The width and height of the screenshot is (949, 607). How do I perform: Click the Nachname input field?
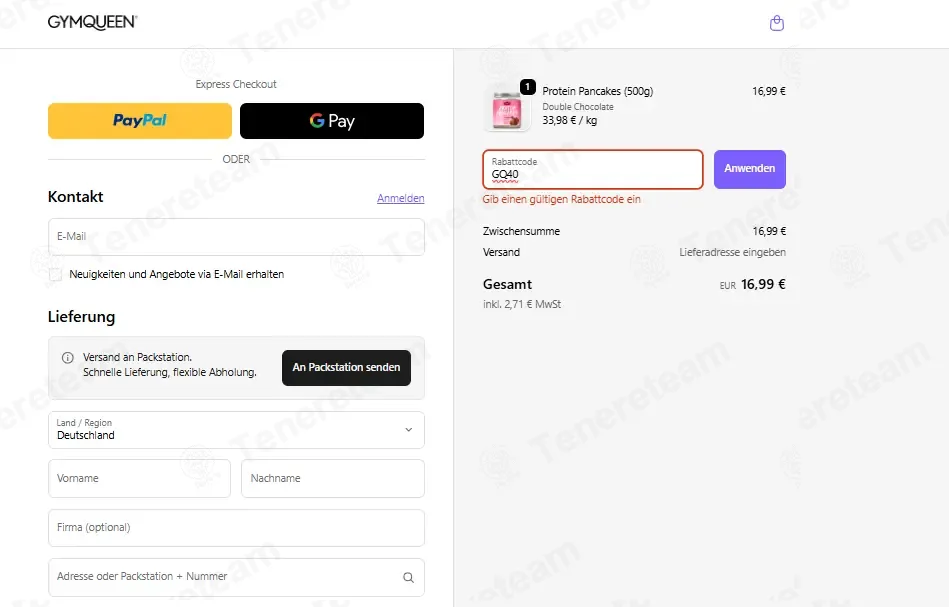click(x=332, y=478)
